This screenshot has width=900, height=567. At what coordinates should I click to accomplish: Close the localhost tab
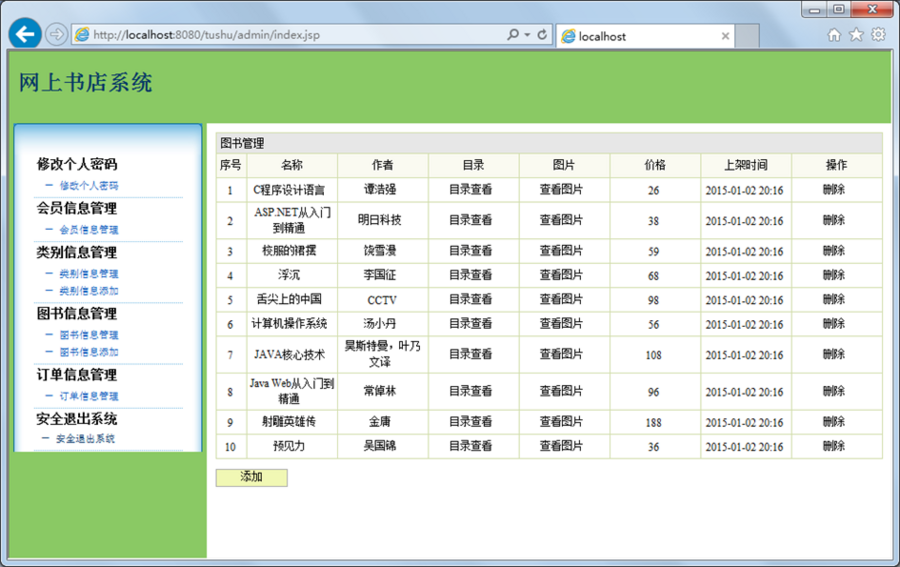pyautogui.click(x=726, y=36)
